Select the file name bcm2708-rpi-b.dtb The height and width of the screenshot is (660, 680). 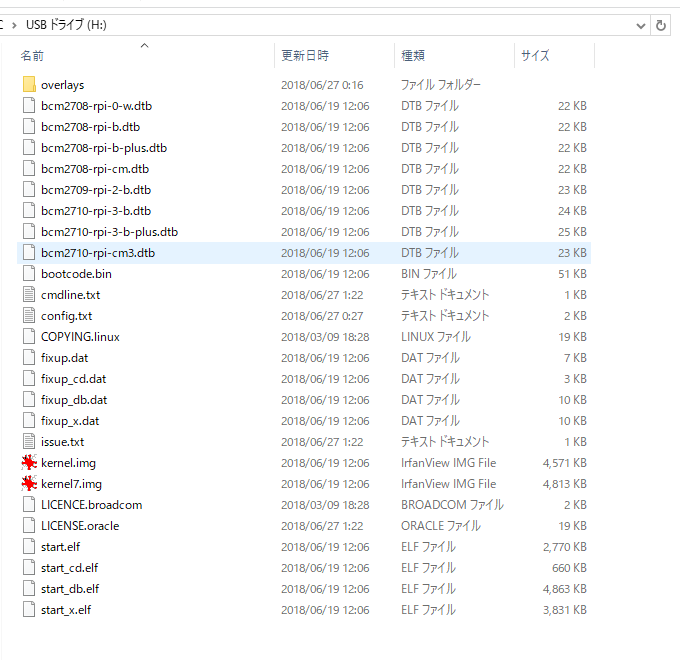(90, 127)
